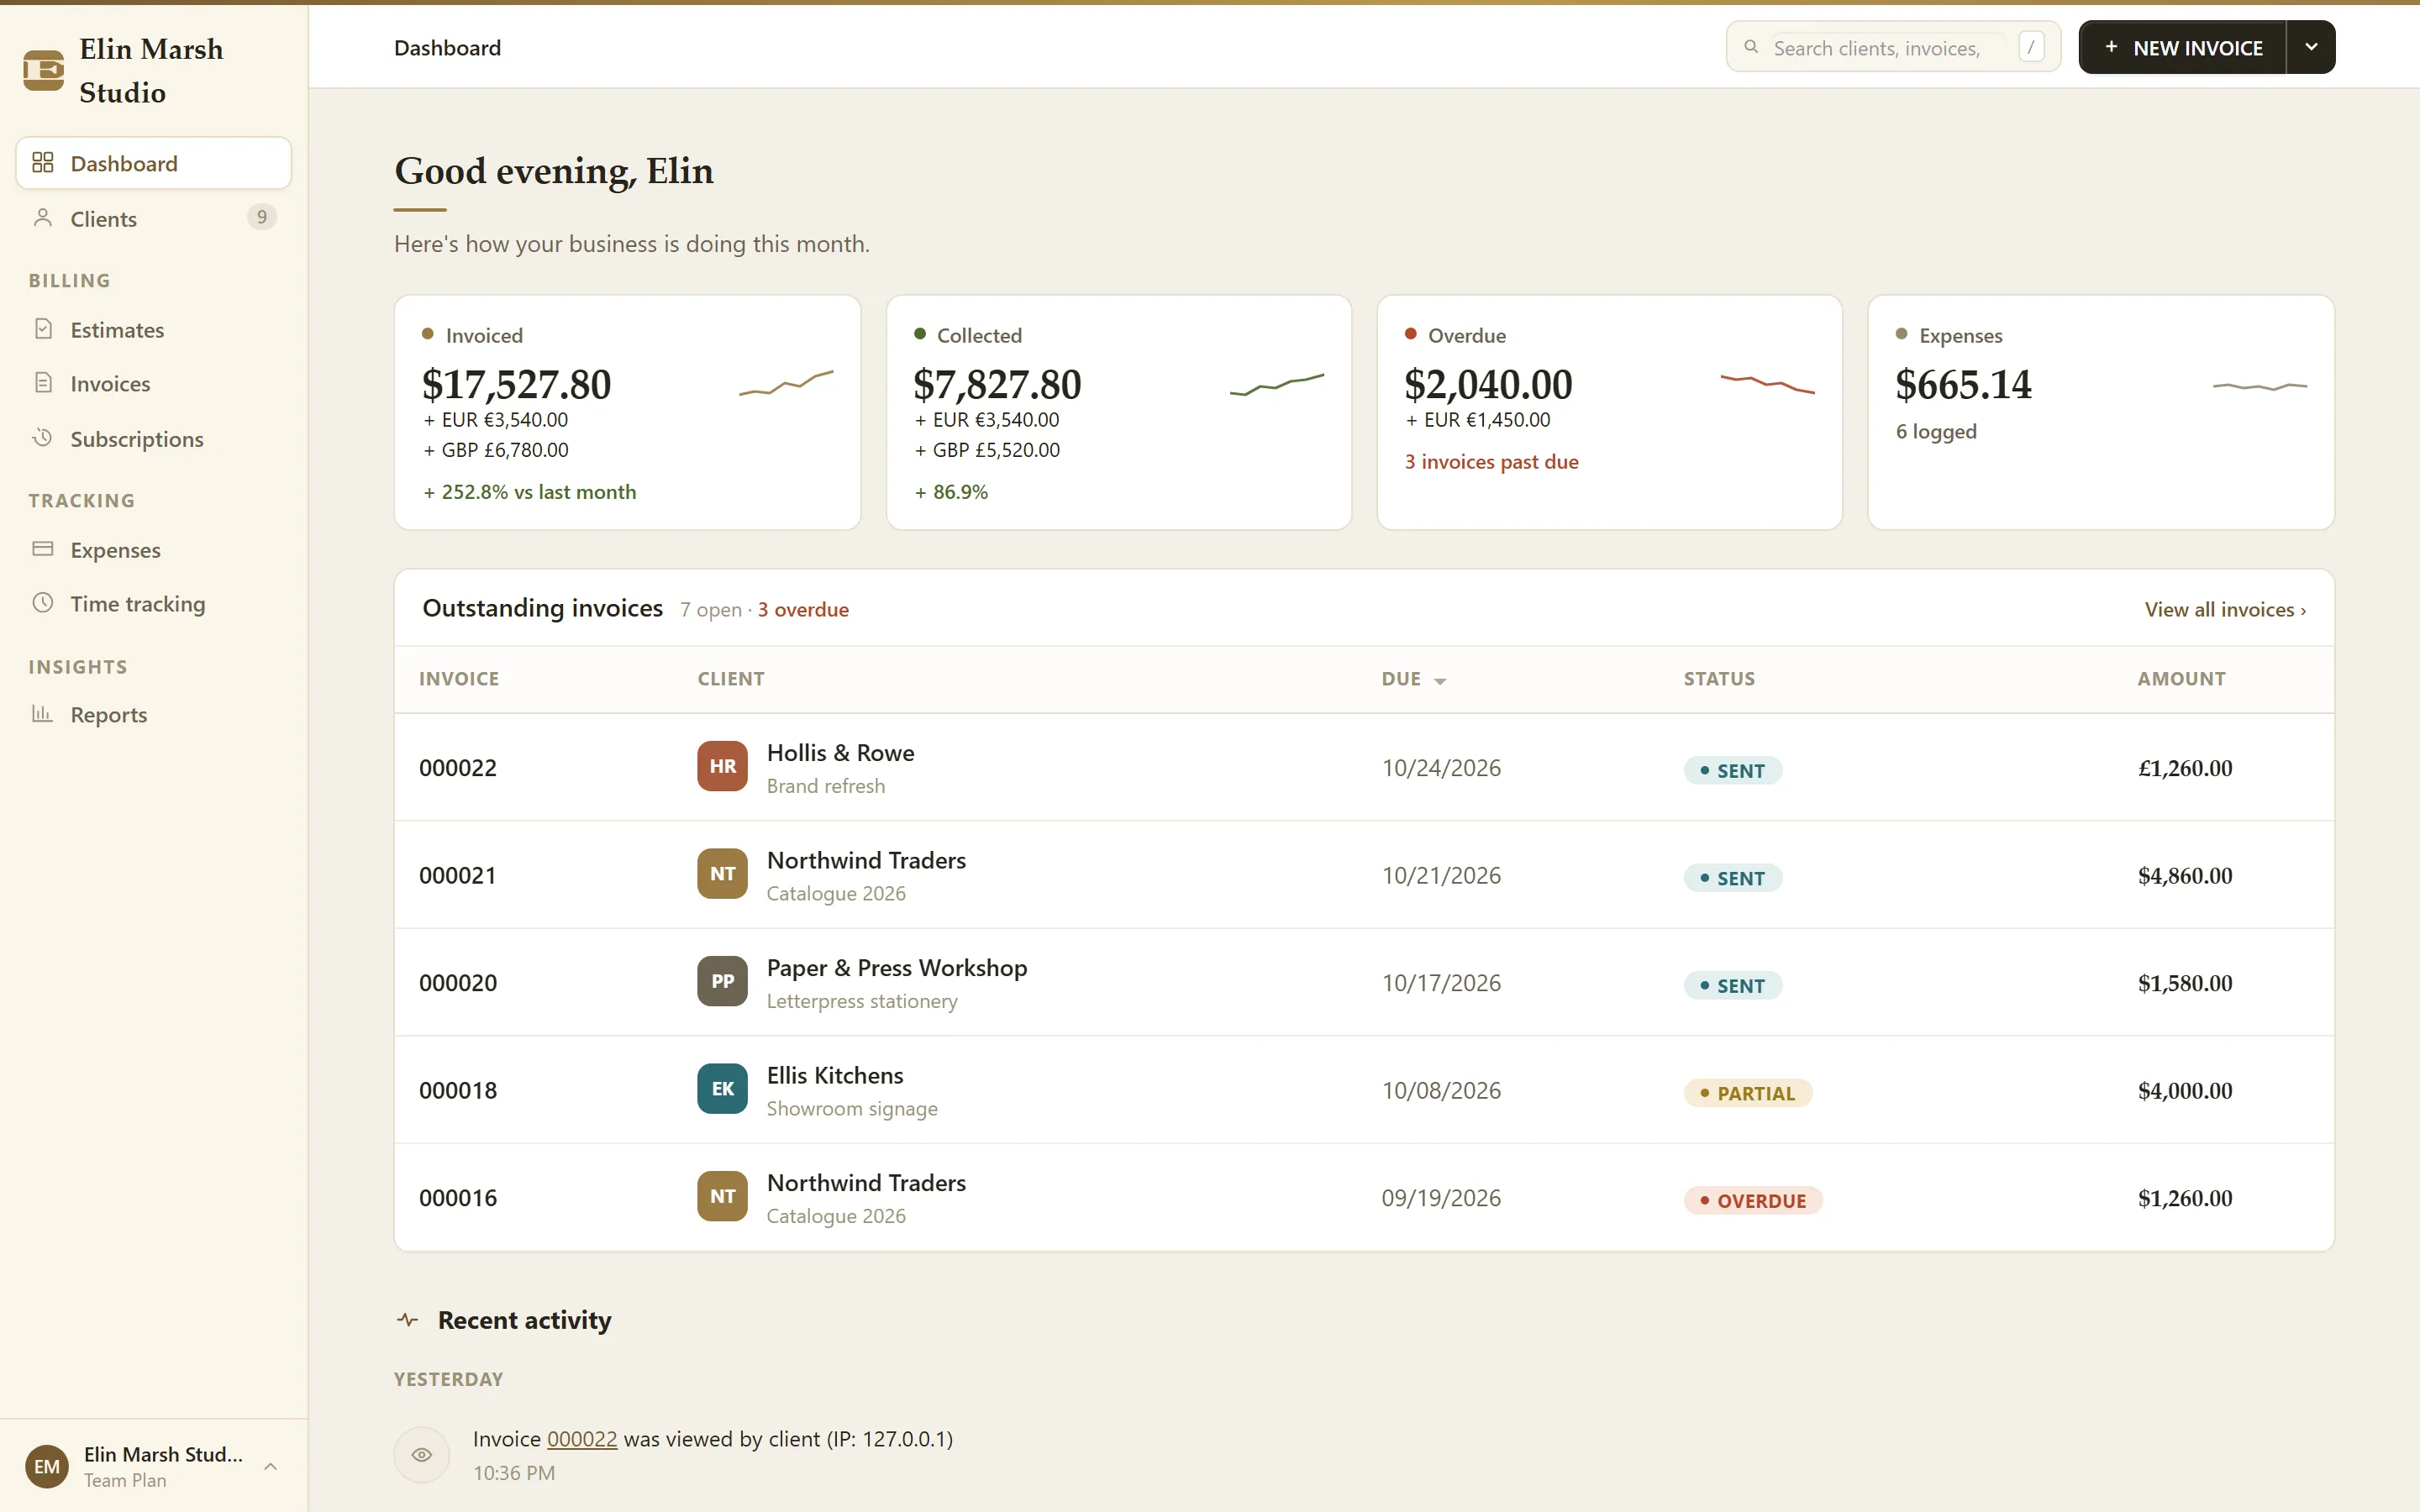Click the PARTIAL status badge

pos(1747,1092)
